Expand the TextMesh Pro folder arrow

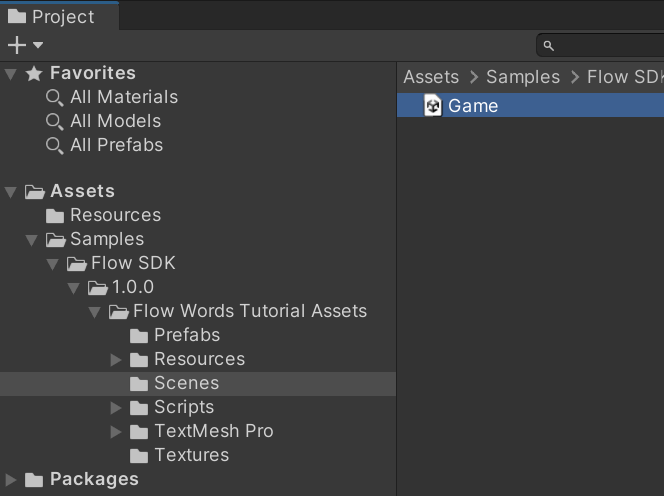pos(116,431)
